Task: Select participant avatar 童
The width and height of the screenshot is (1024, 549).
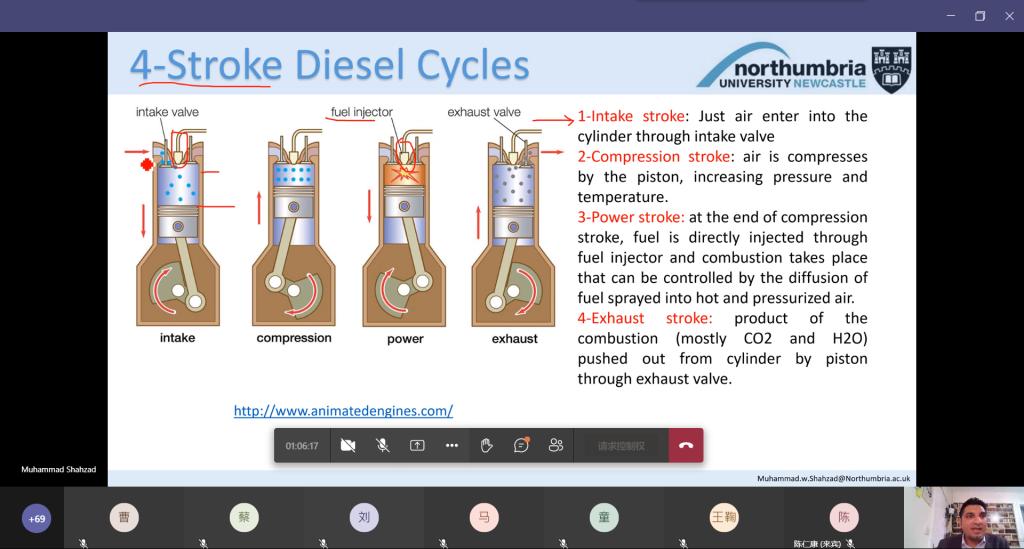Action: [x=604, y=518]
